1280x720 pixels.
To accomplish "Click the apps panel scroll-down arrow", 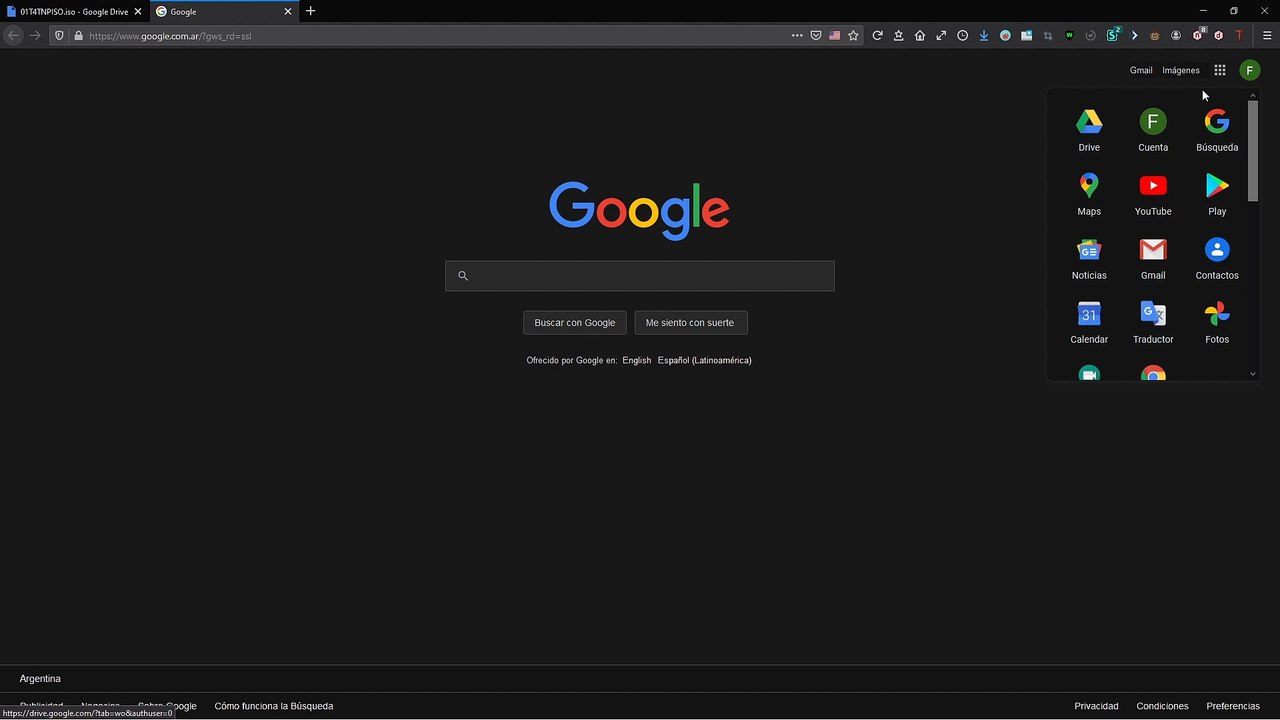I will click(x=1253, y=374).
